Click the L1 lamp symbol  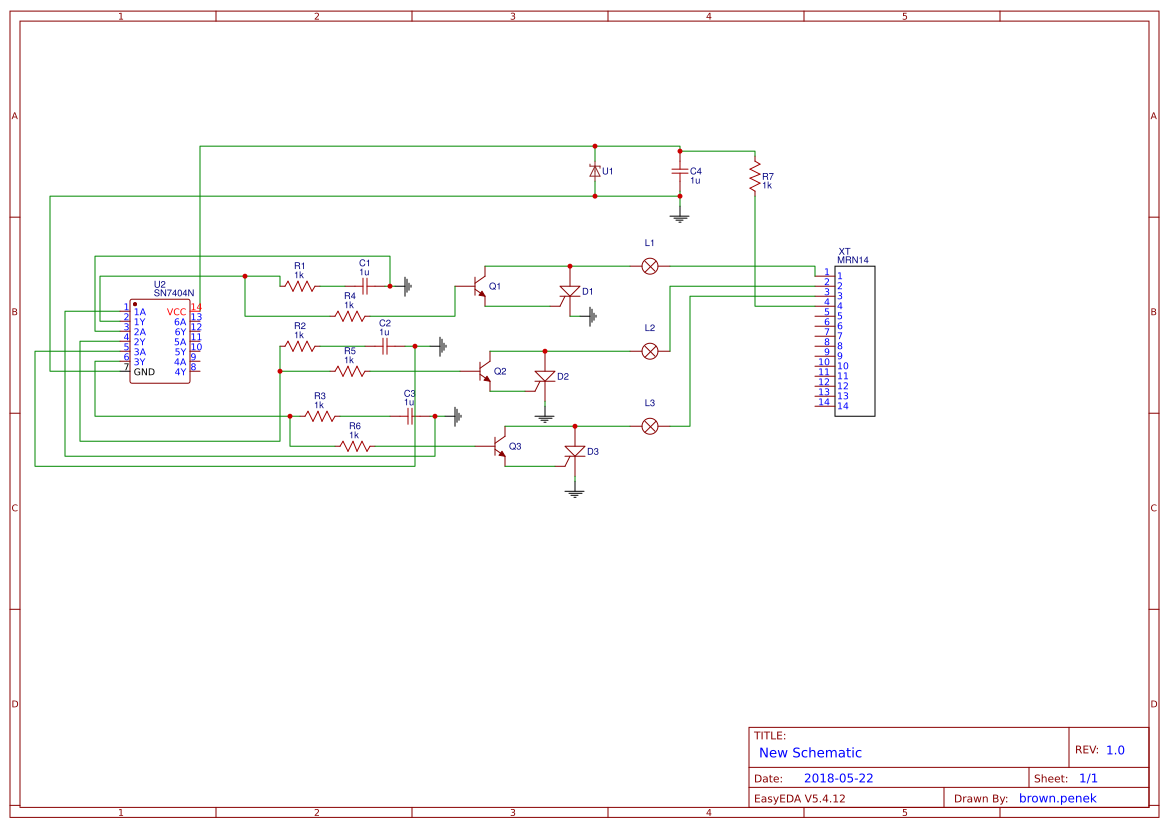(x=649, y=266)
